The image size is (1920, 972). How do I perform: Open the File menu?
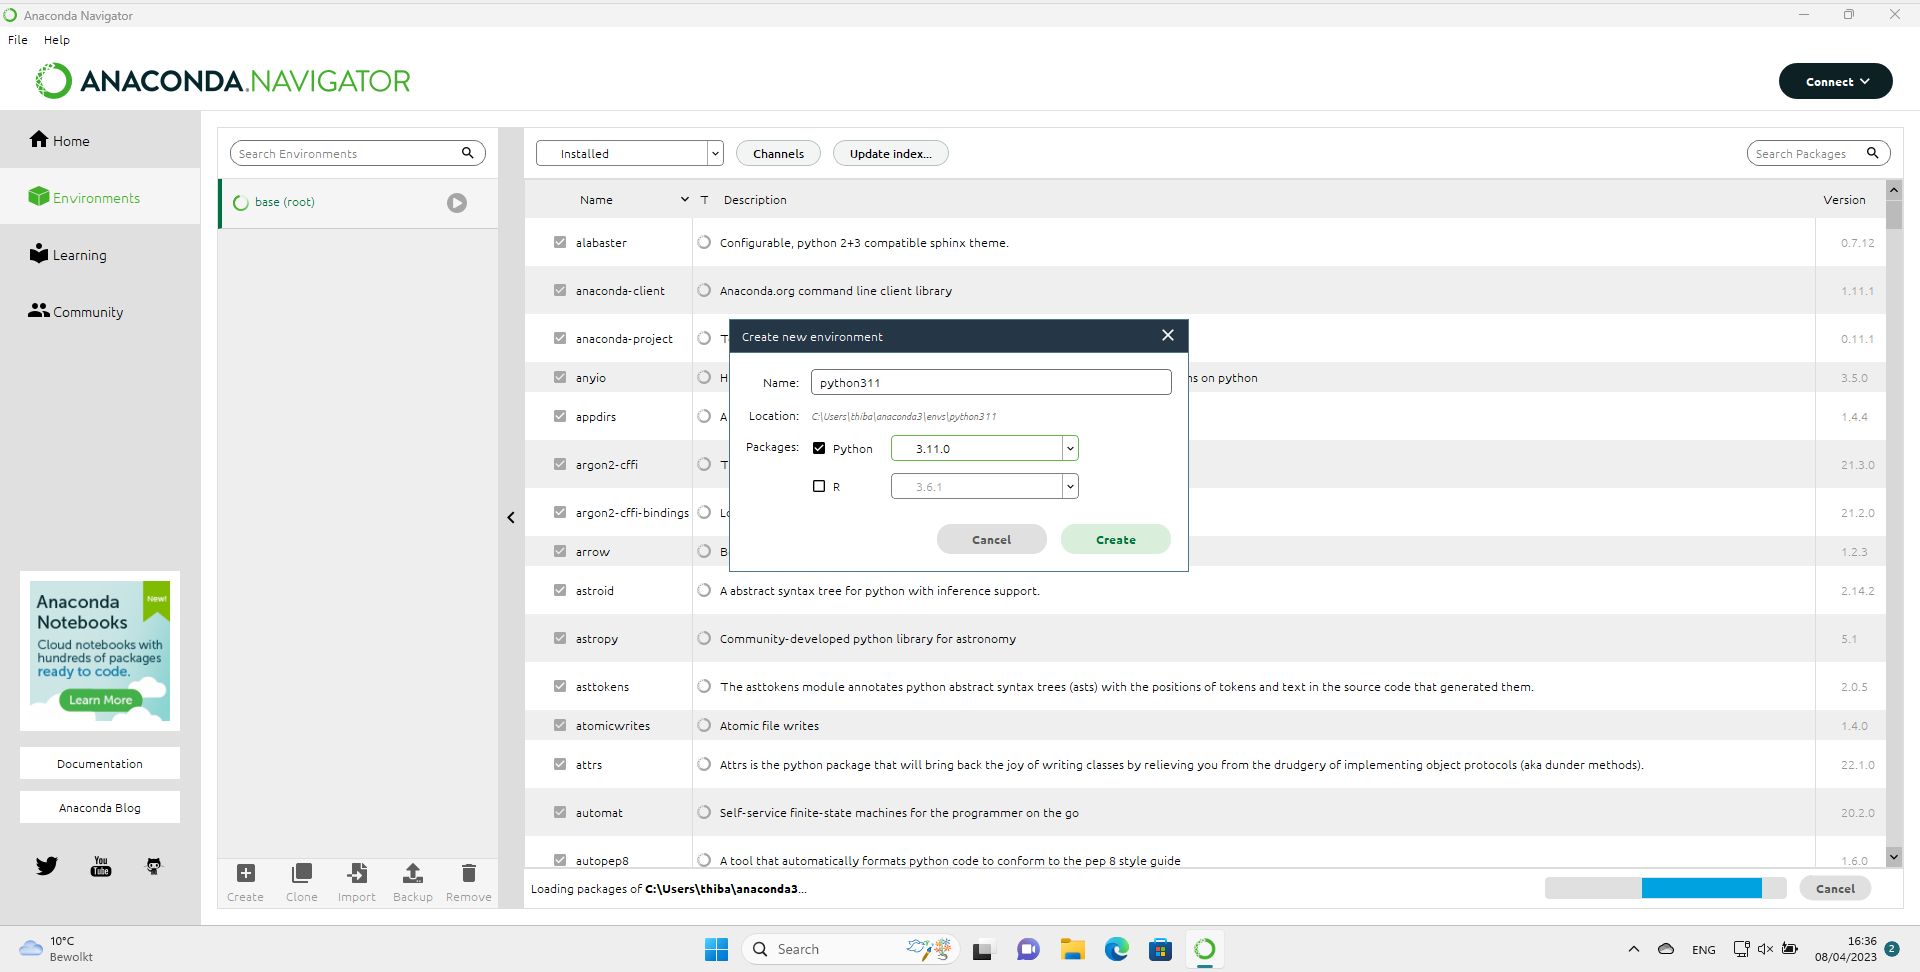tap(18, 40)
